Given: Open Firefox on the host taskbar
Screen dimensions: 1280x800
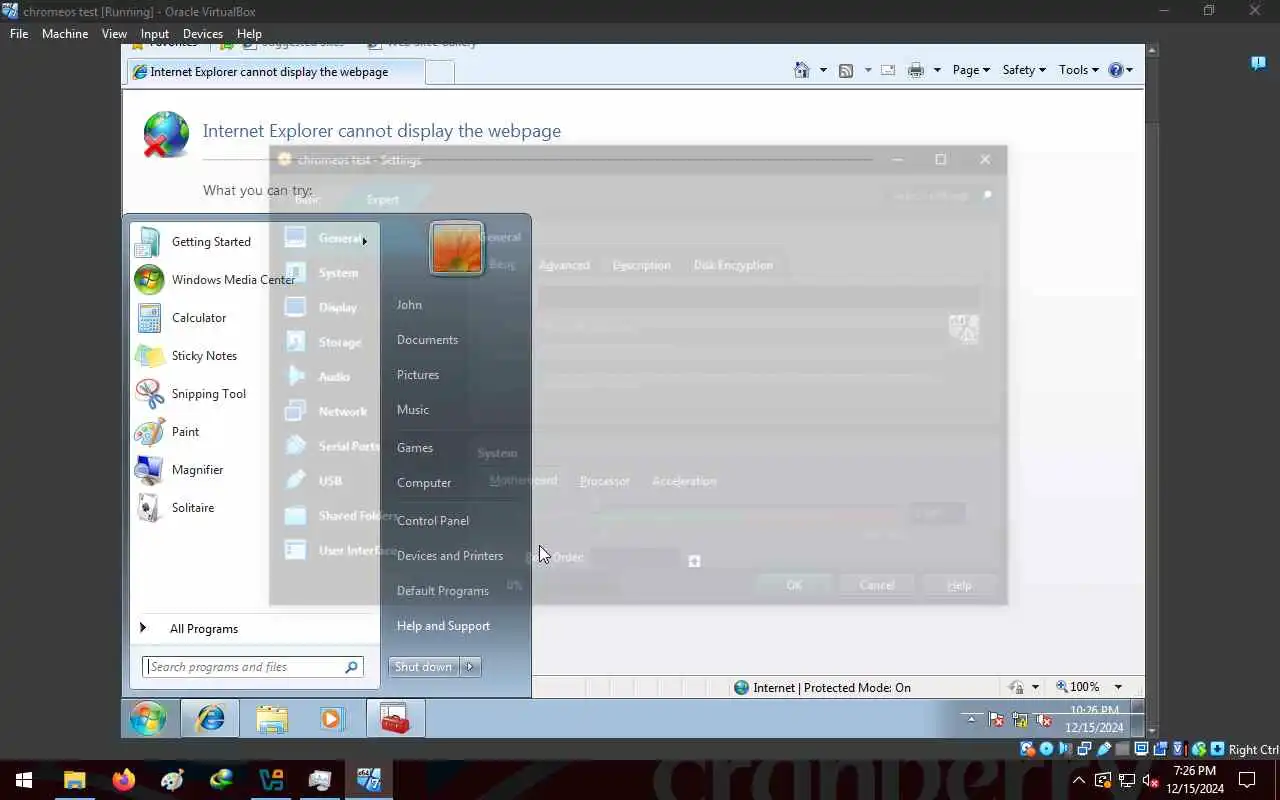Looking at the screenshot, I should coord(124,780).
